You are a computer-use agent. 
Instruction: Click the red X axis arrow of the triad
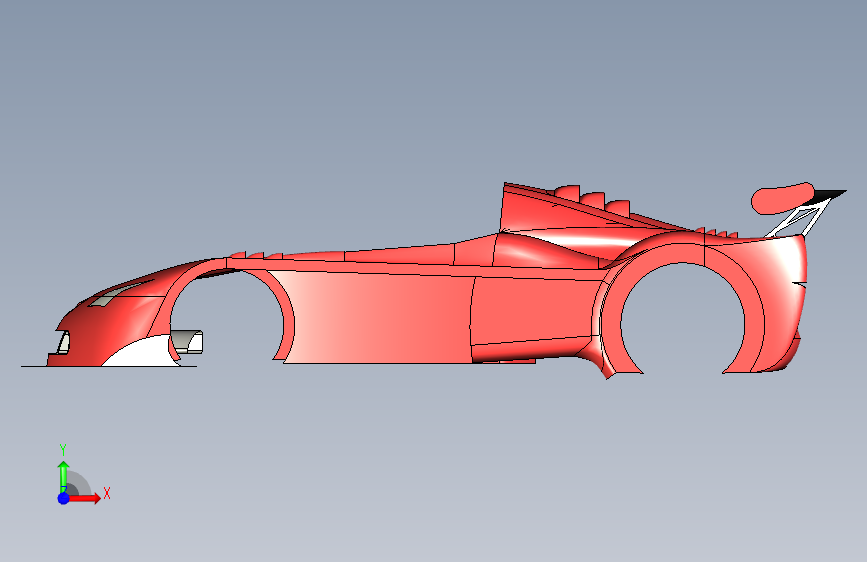[x=84, y=498]
